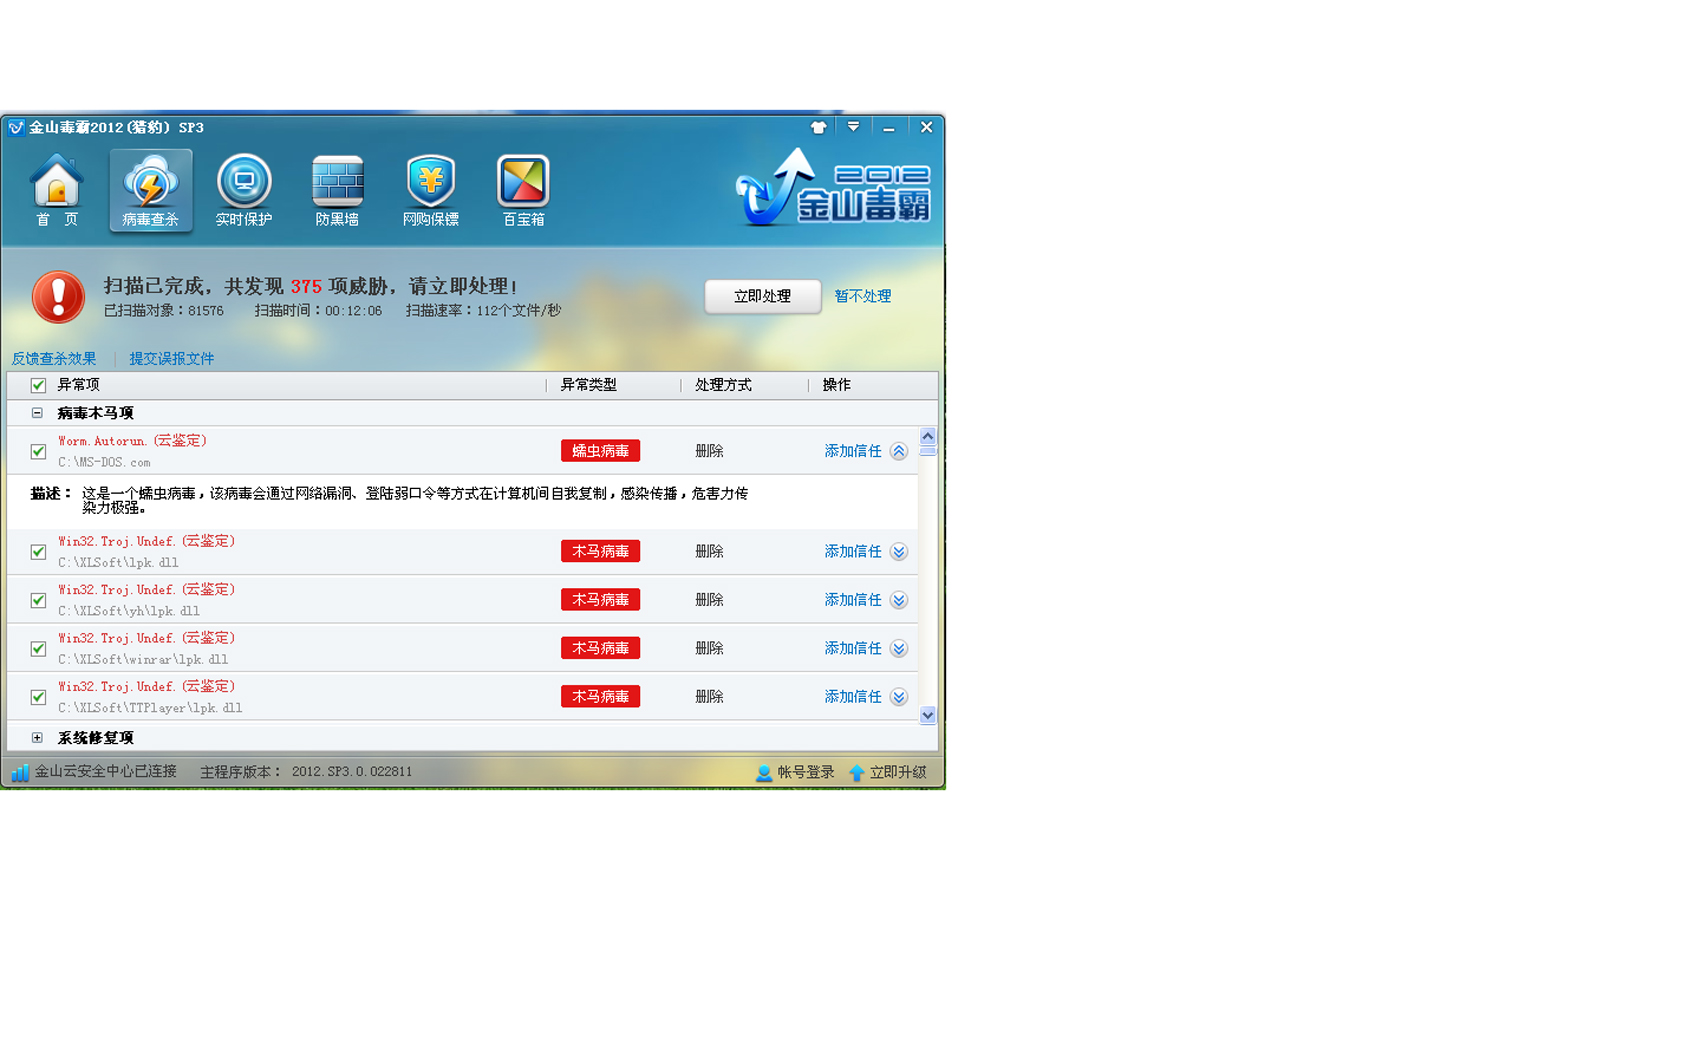Image resolution: width=1701 pixels, height=1063 pixels.
Task: Uncheck the C:\XLSoft\lpk.dll item checkbox
Action: click(38, 552)
